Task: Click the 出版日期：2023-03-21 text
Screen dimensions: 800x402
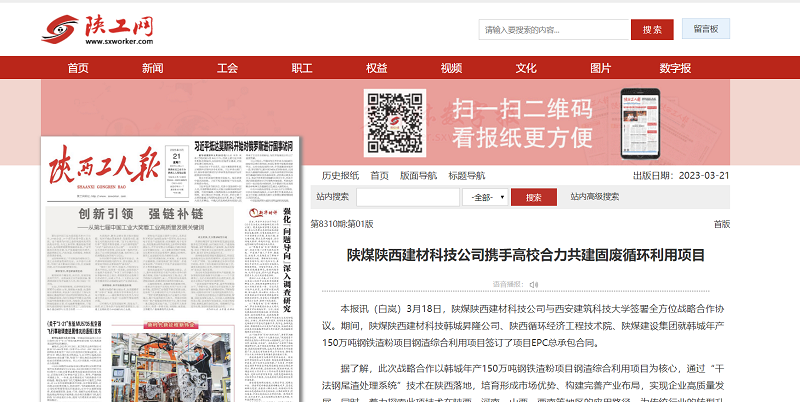Action: pyautogui.click(x=681, y=175)
